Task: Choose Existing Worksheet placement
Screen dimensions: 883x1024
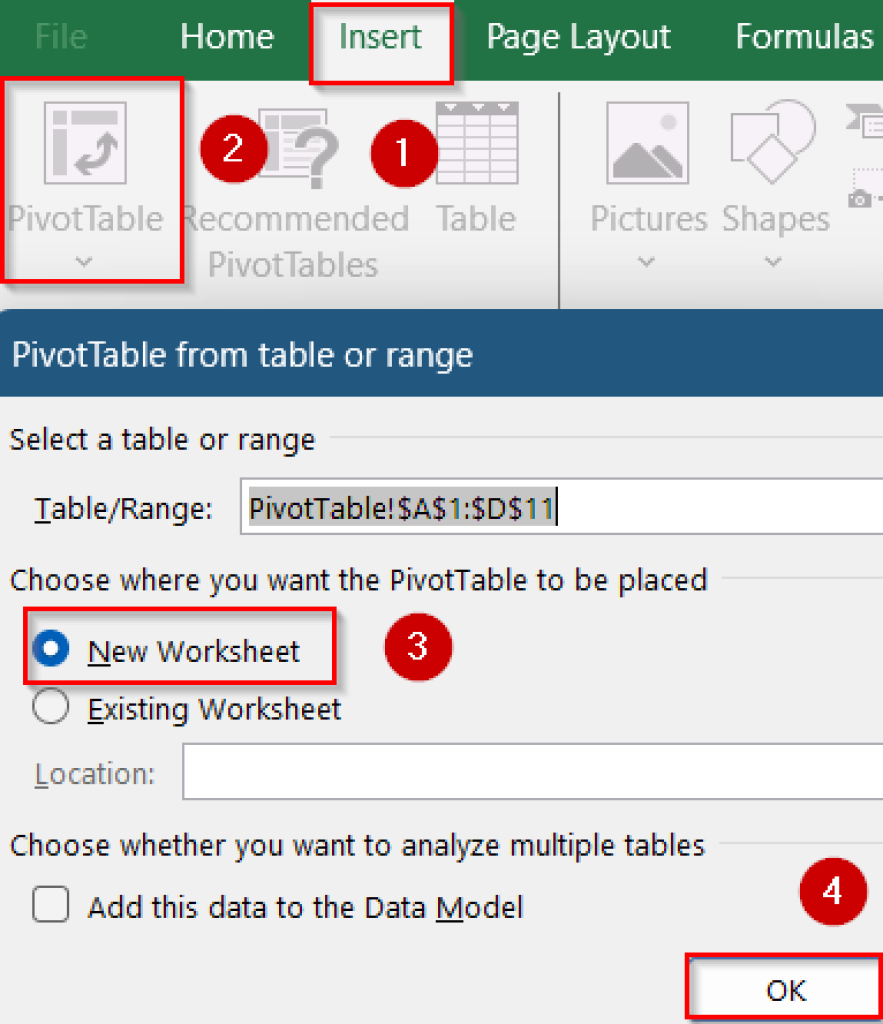Action: click(51, 707)
